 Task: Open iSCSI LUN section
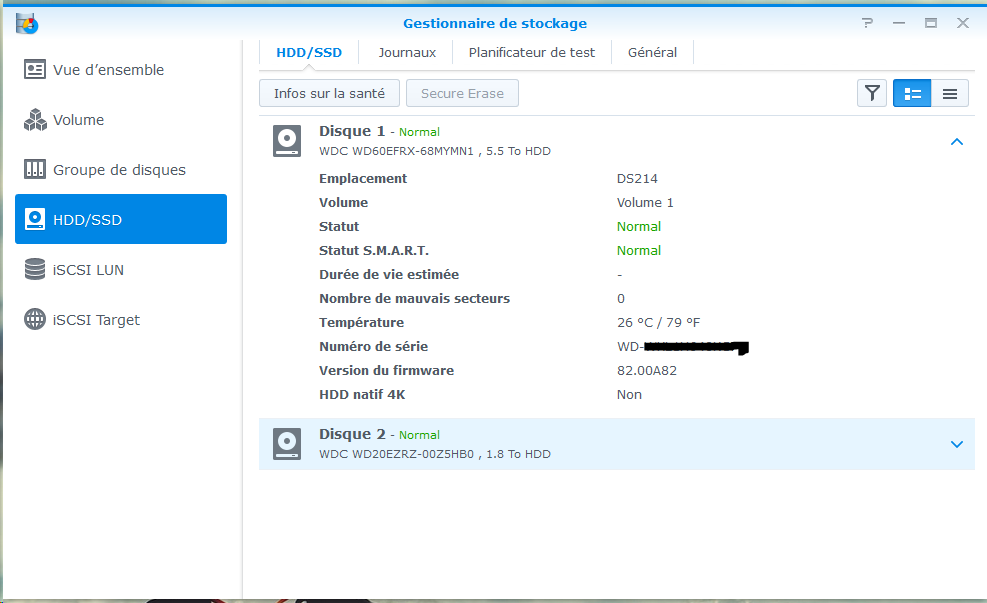tap(121, 269)
